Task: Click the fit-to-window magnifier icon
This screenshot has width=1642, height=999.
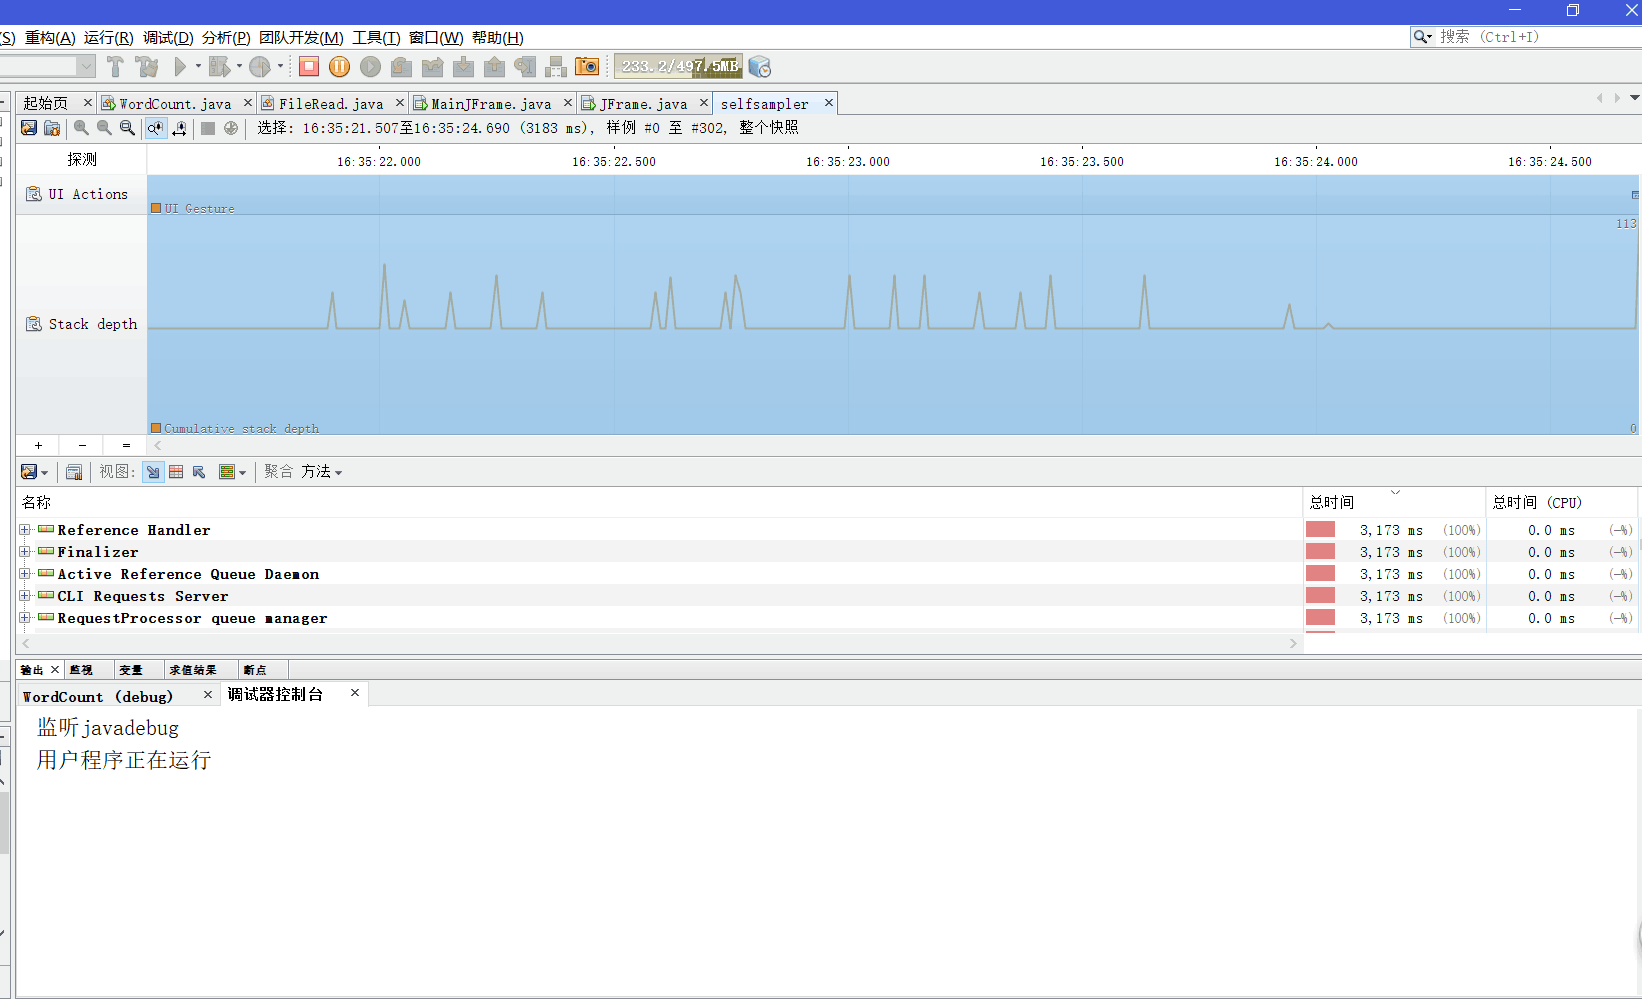Action: tap(127, 128)
